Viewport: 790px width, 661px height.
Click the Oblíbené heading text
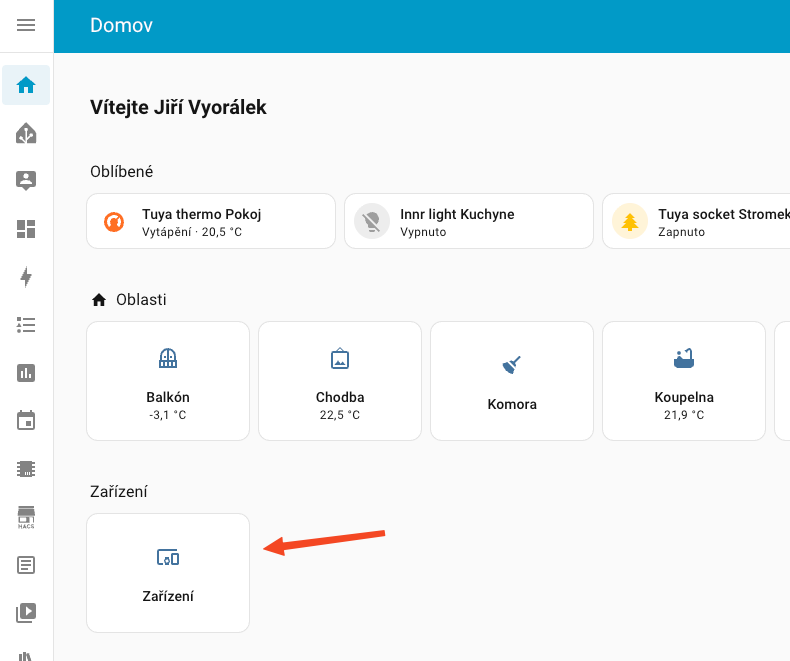tap(121, 172)
